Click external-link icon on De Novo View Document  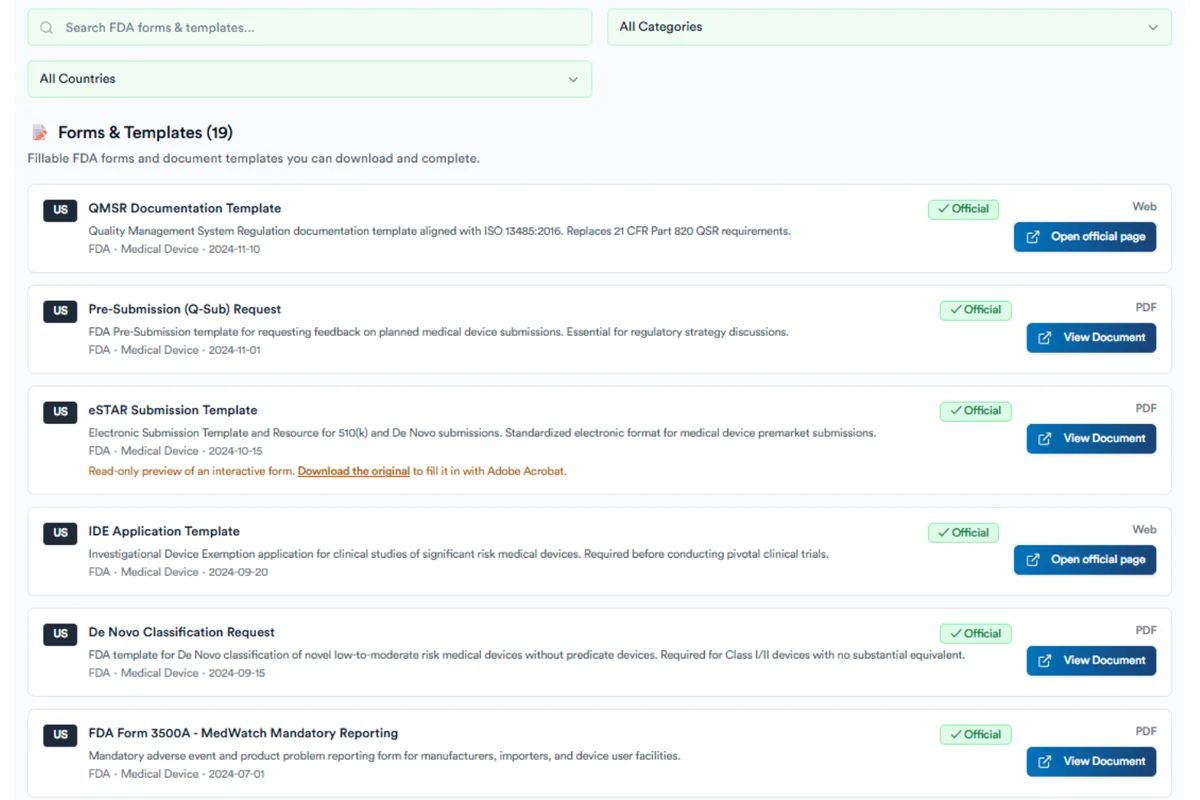pos(1045,661)
